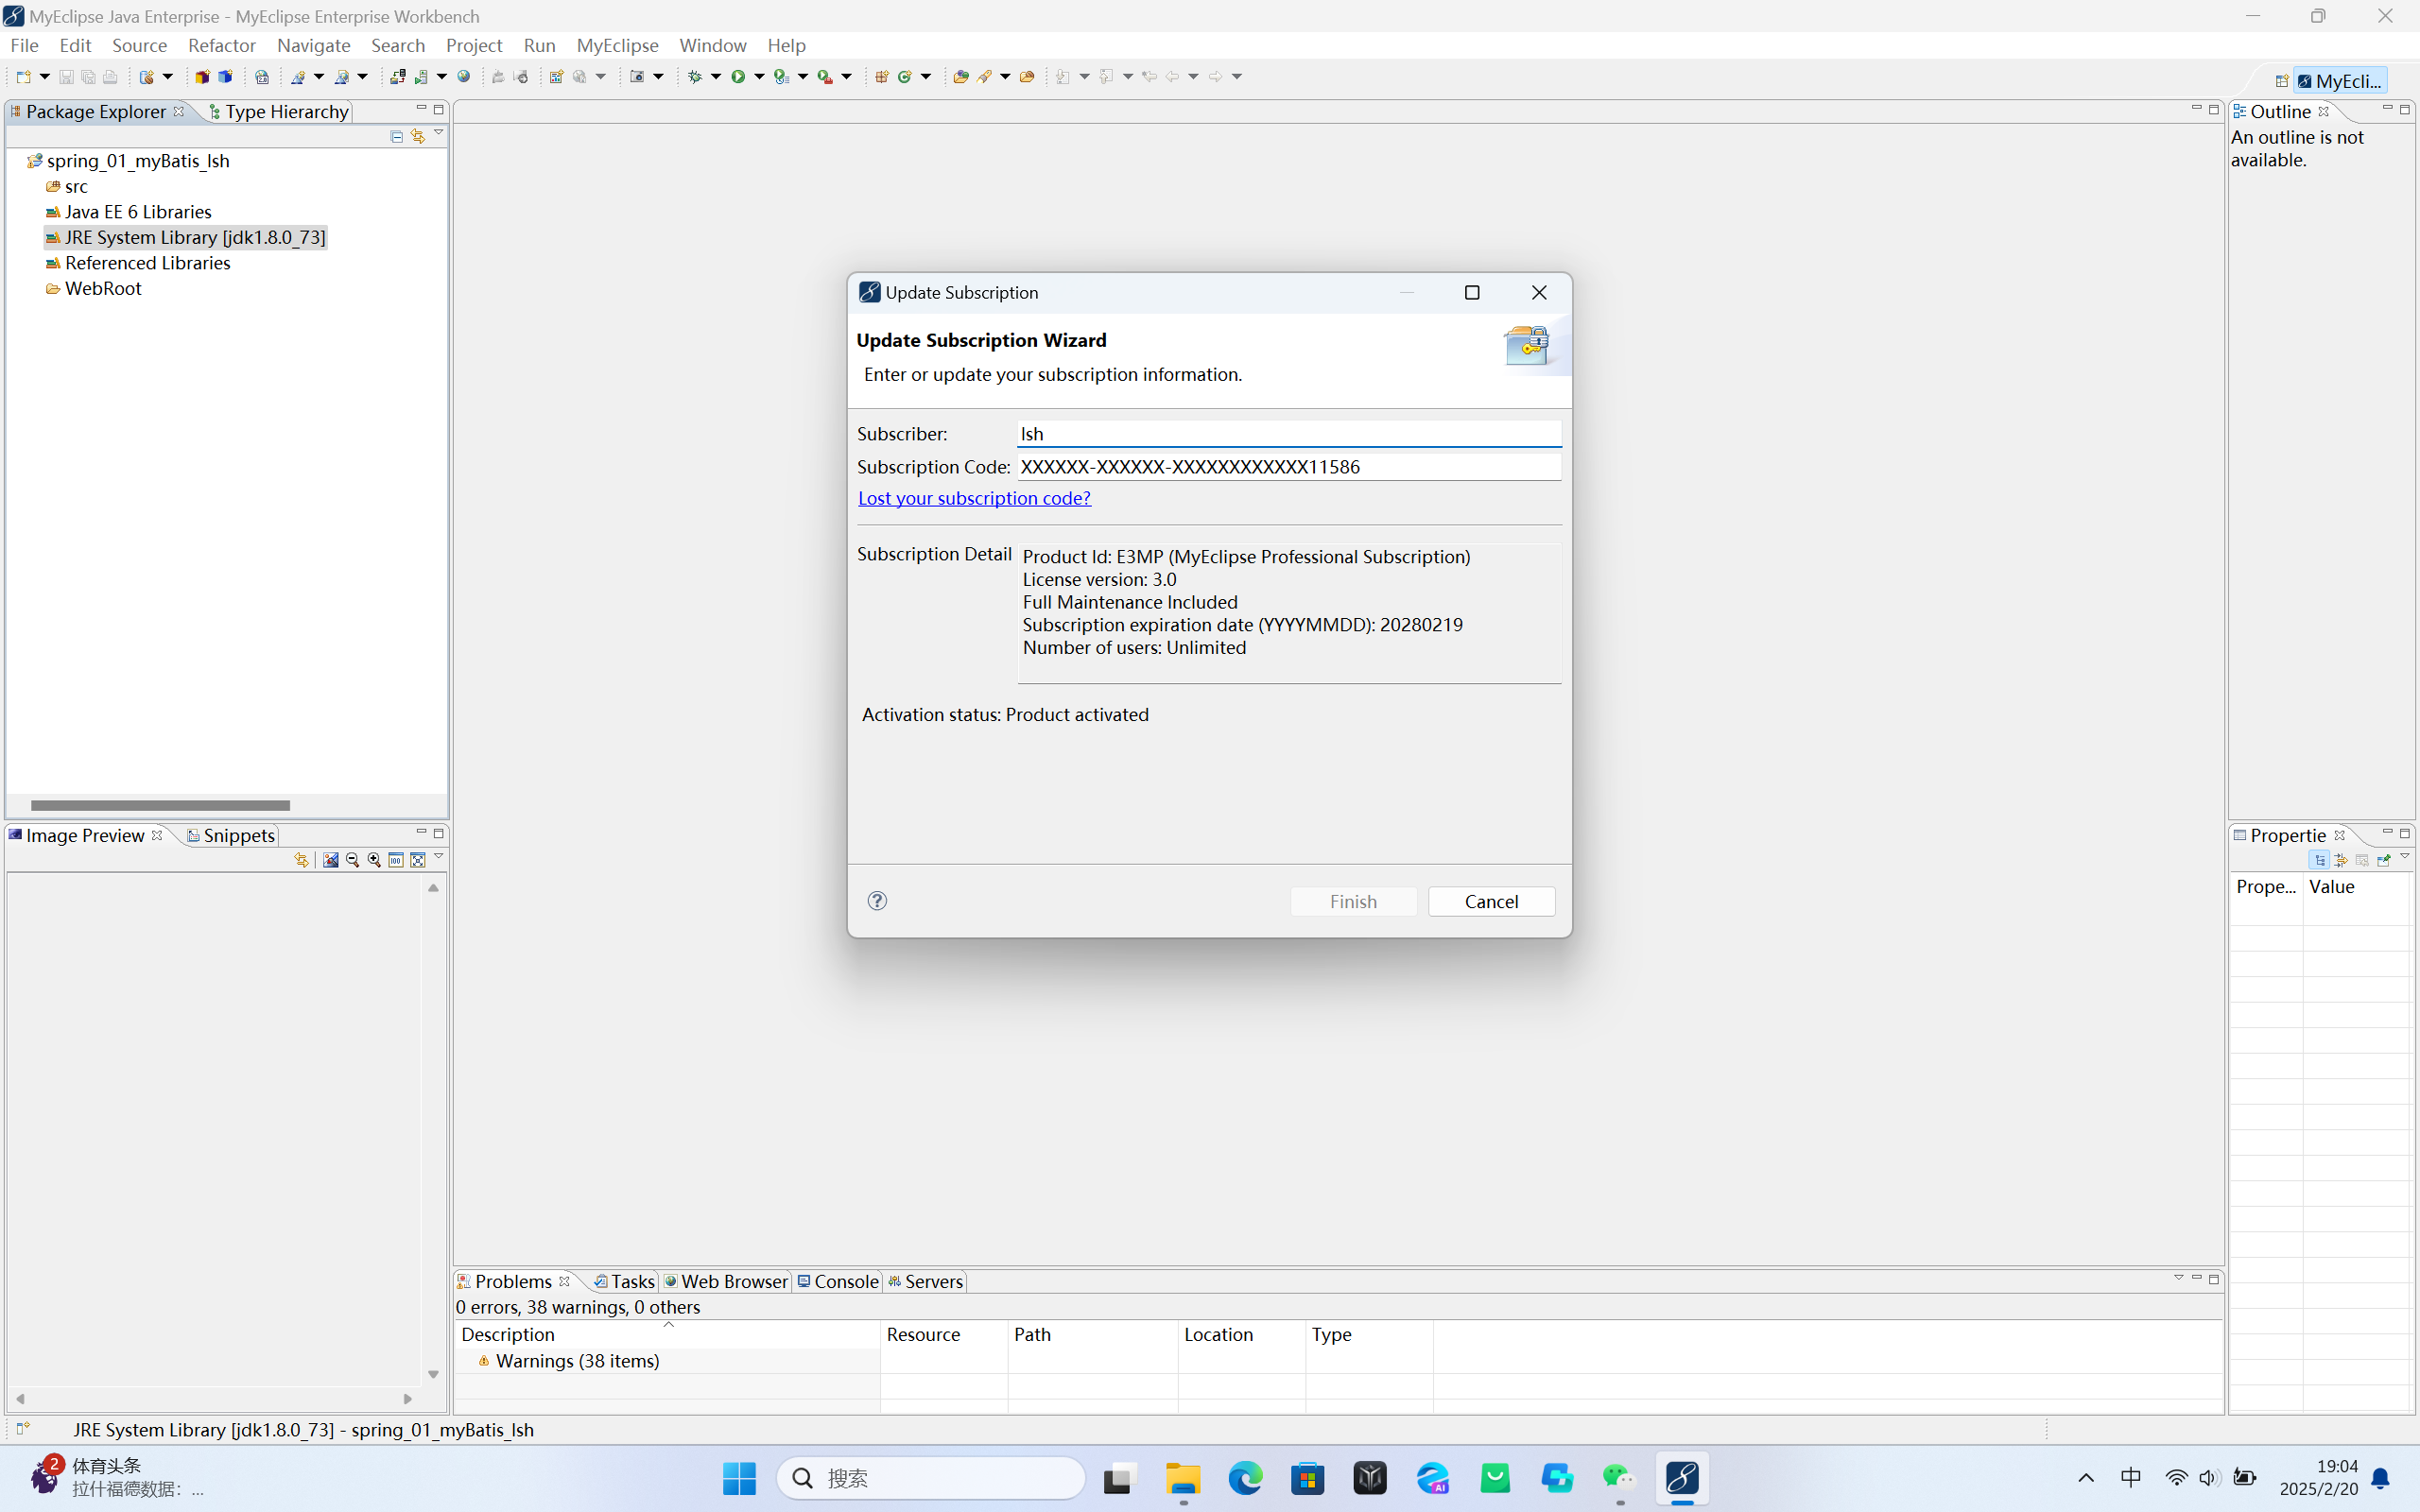Click the New Java Class green icon
The width and height of the screenshot is (2420, 1512).
point(904,76)
